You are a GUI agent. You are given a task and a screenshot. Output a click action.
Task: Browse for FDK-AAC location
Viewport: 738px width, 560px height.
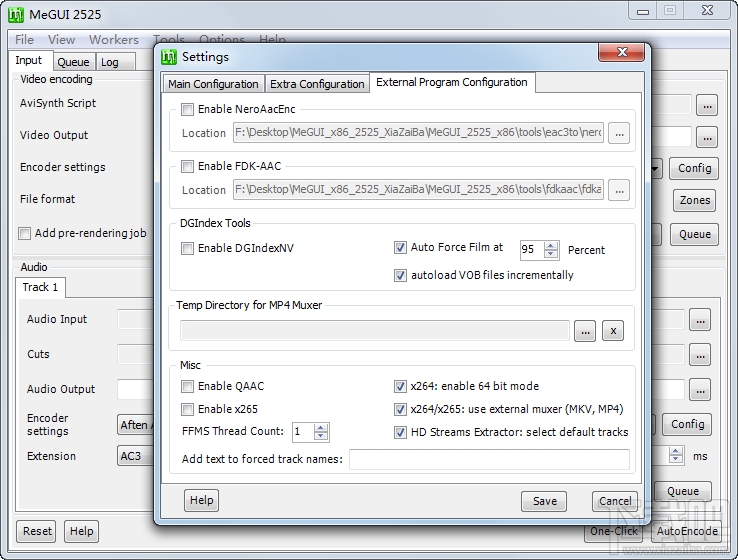[619, 191]
